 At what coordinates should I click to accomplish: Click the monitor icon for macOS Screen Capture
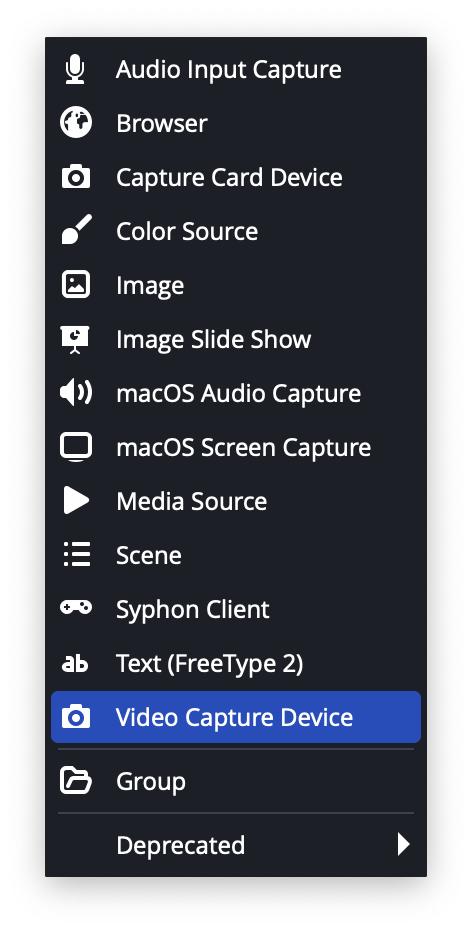coord(76,447)
